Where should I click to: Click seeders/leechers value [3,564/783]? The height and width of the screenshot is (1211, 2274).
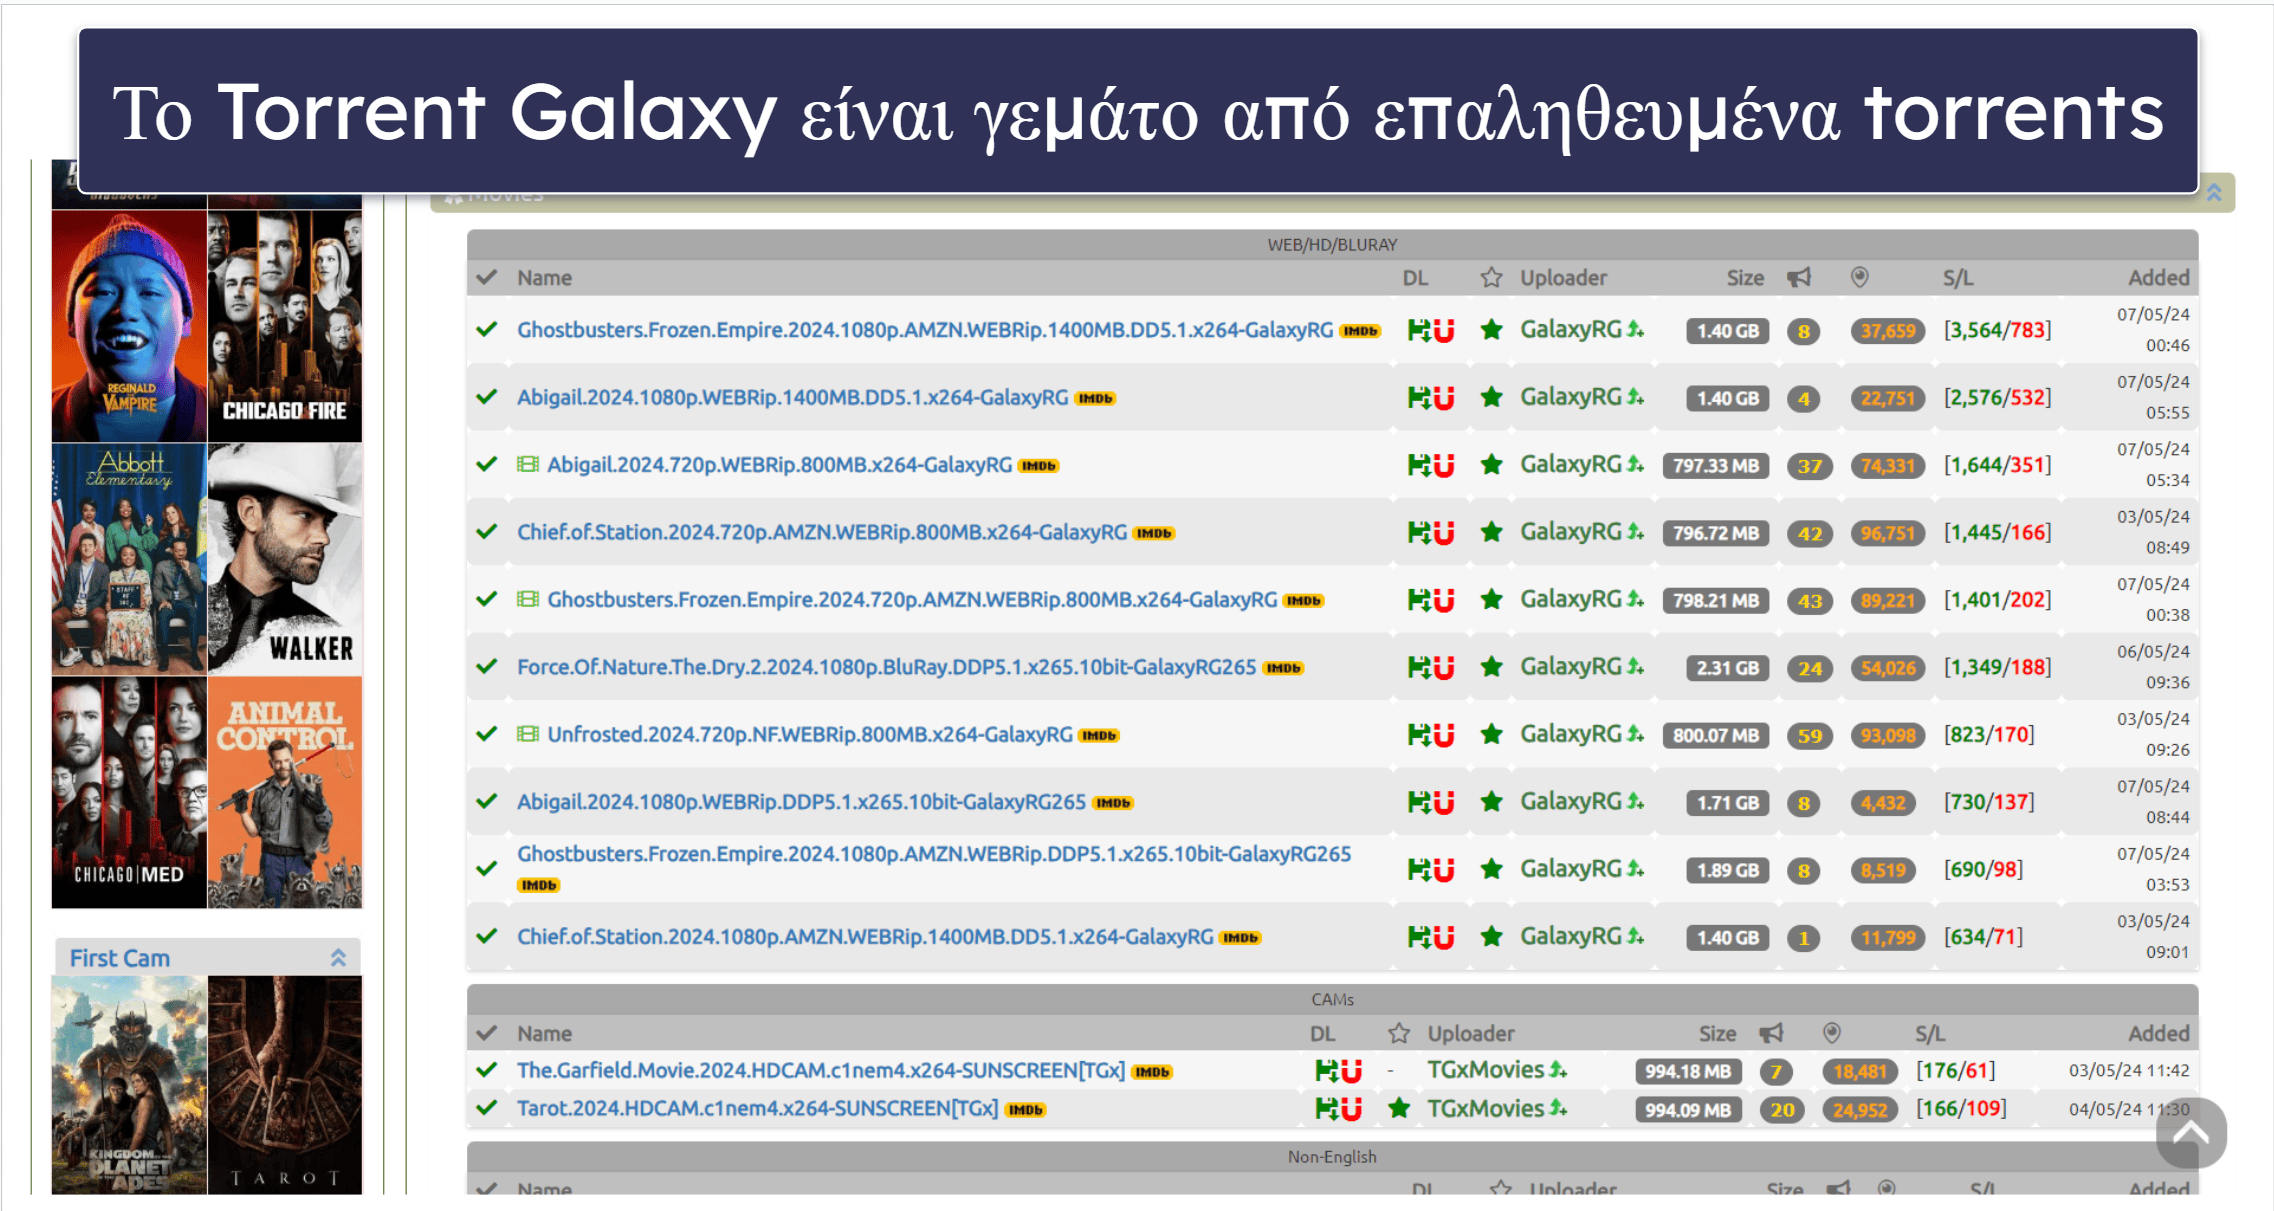(x=1997, y=330)
